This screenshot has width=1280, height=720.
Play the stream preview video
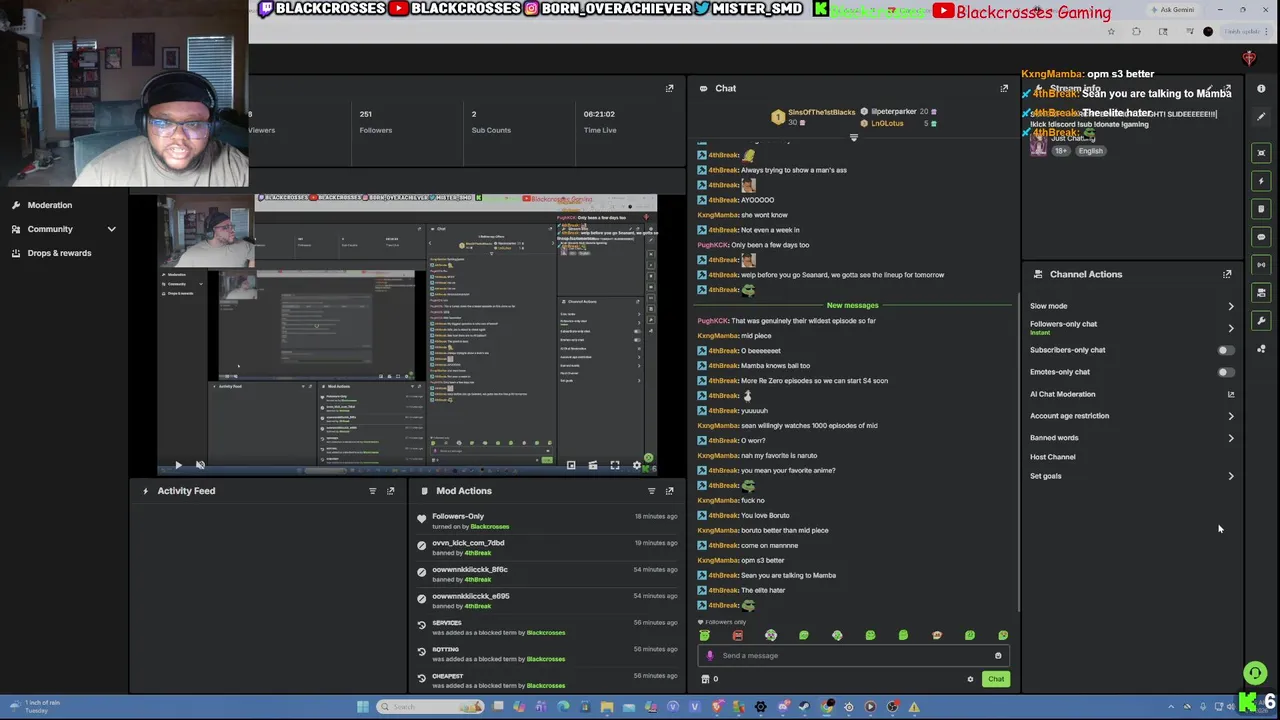(178, 465)
